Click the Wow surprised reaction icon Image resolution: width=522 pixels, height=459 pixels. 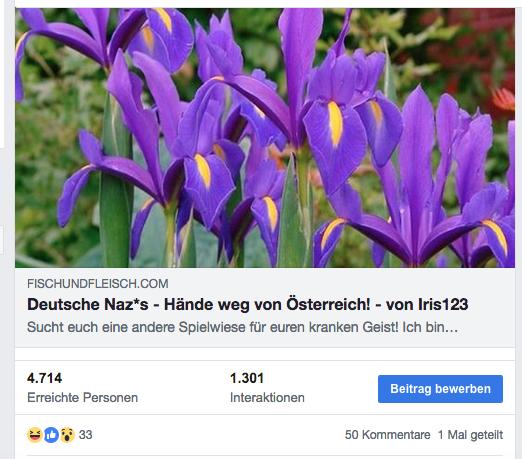[x=67, y=435]
